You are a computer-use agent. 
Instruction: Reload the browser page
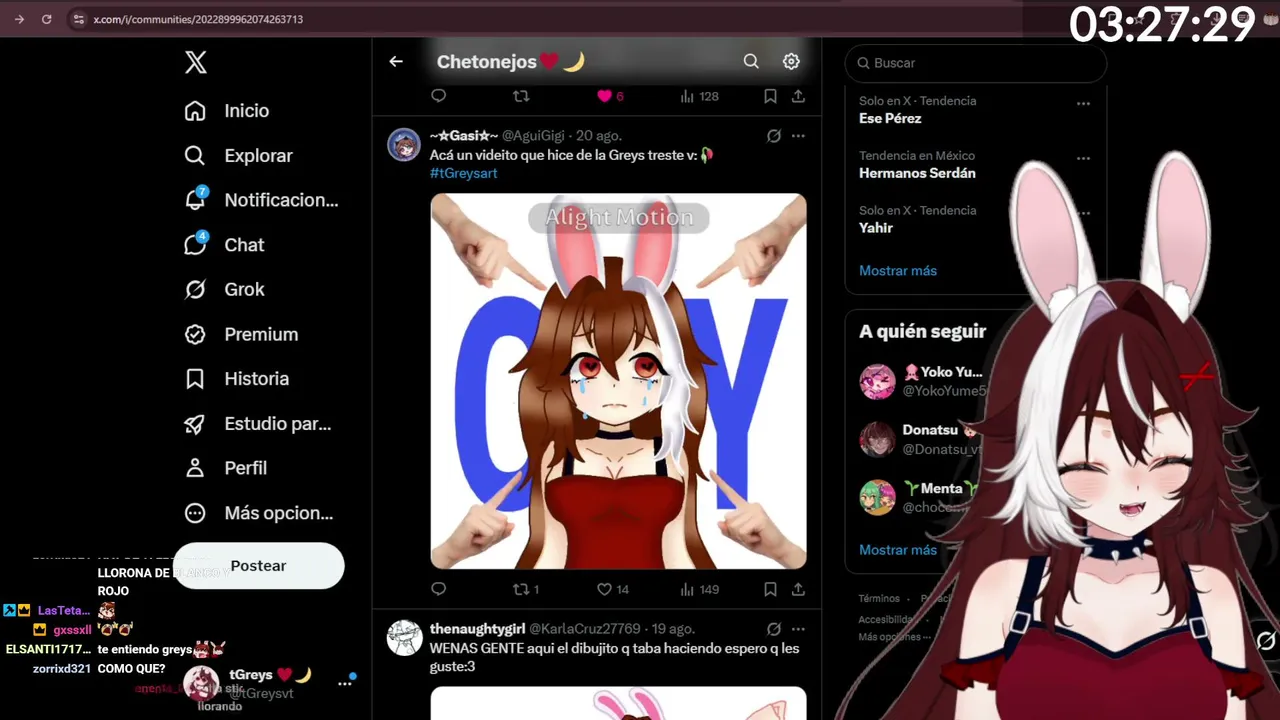click(46, 19)
